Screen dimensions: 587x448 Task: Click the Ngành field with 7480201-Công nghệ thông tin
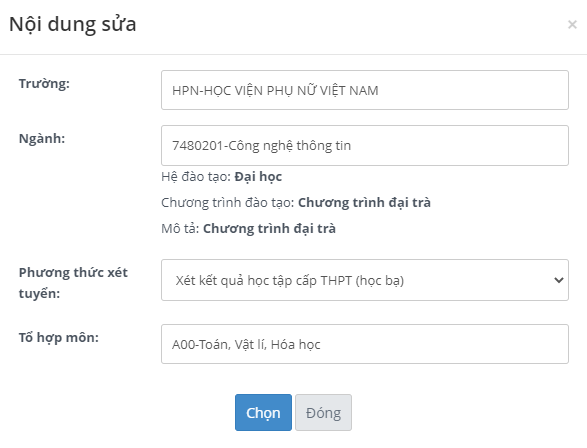click(365, 146)
